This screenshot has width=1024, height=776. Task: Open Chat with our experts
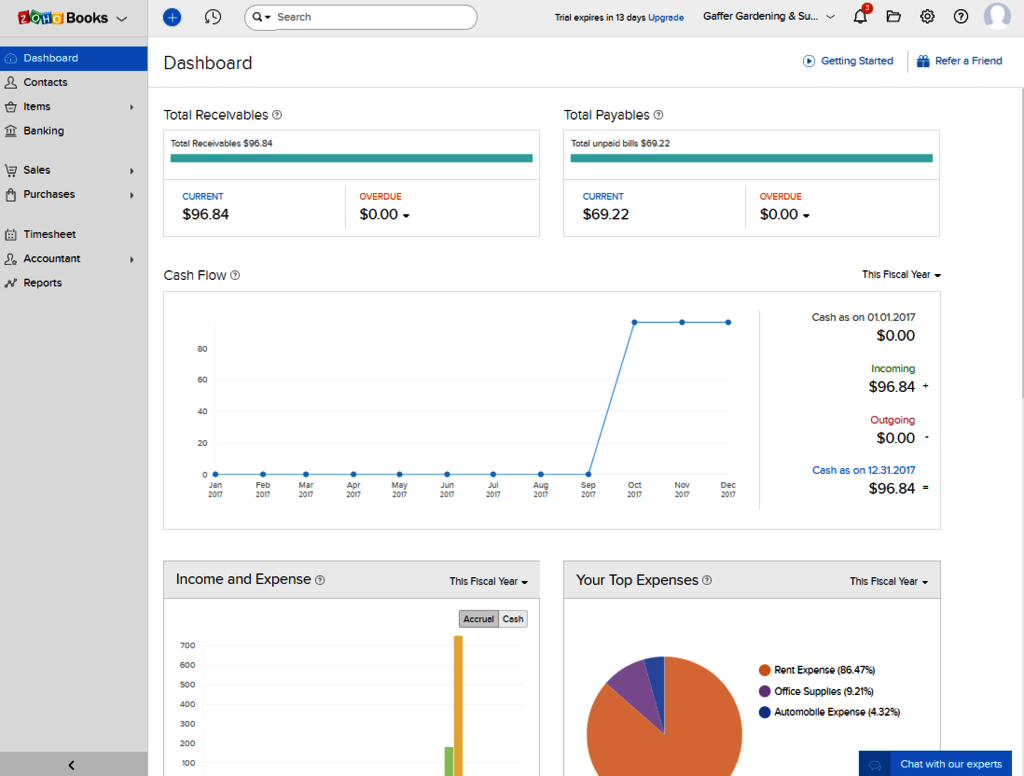[x=935, y=764]
